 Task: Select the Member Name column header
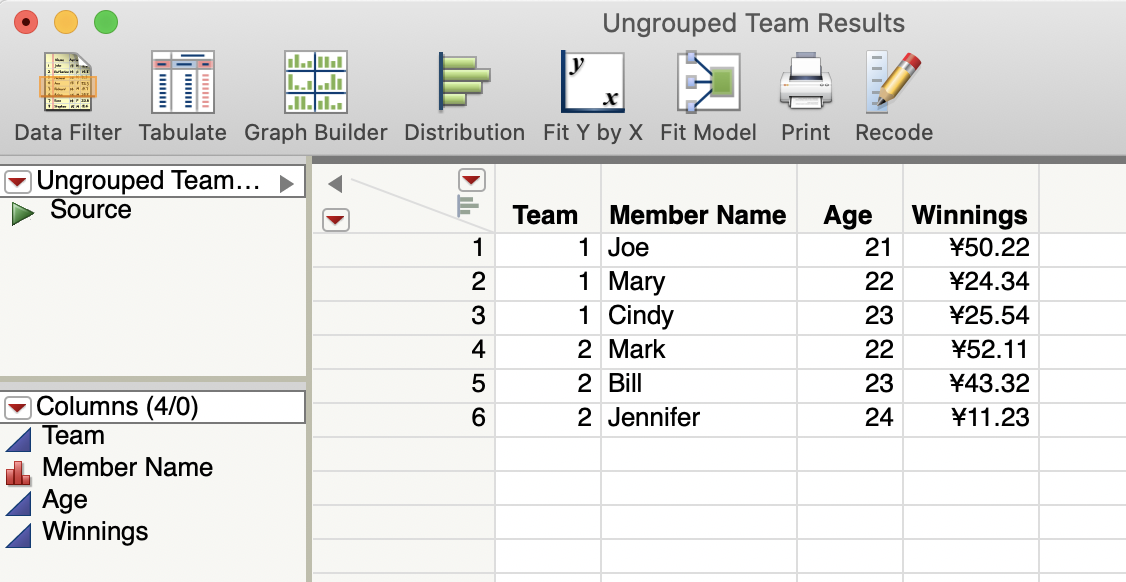pos(697,215)
